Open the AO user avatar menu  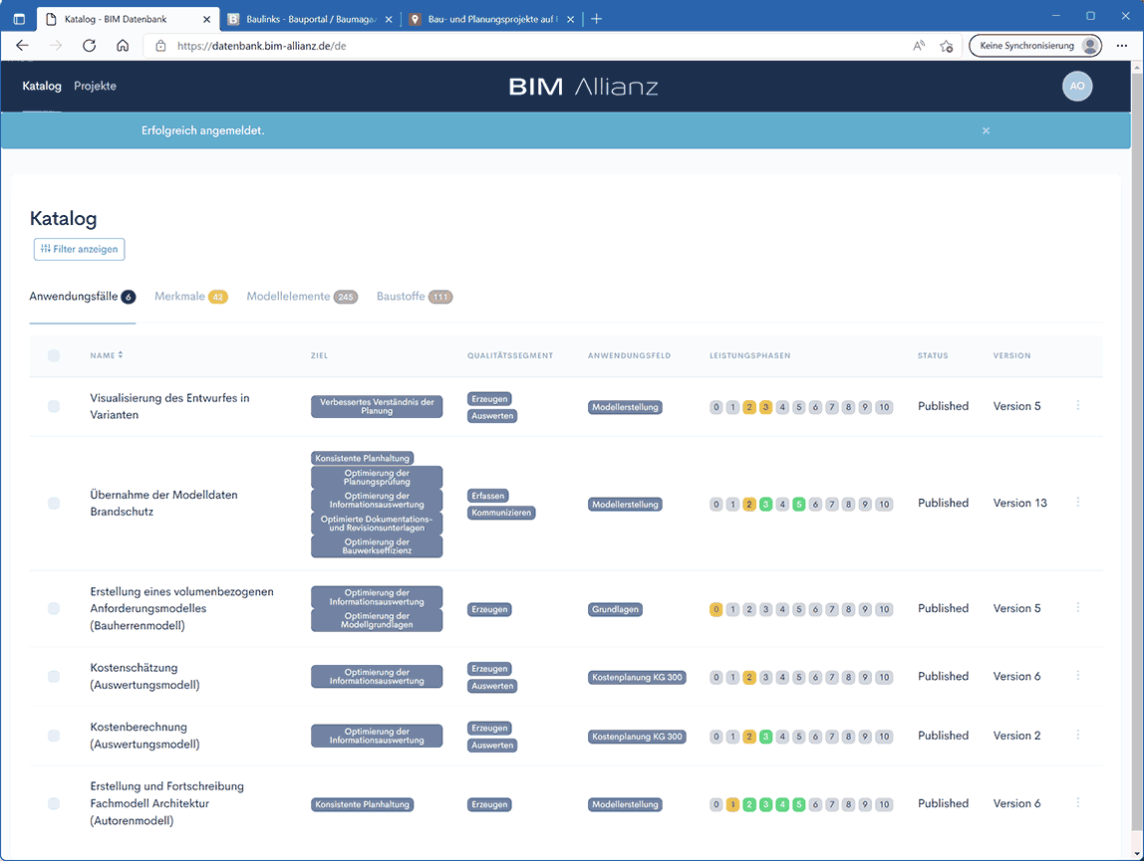point(1077,86)
